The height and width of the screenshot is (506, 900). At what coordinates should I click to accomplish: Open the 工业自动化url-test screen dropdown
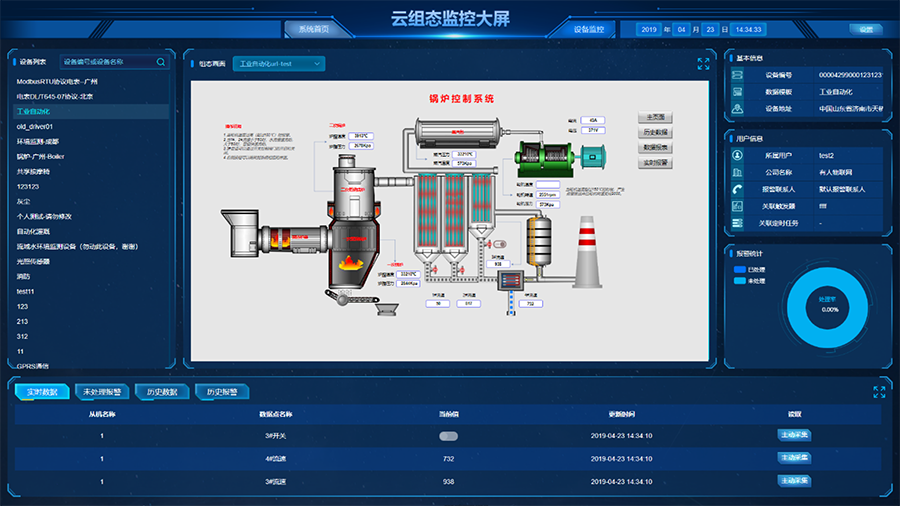[x=278, y=64]
